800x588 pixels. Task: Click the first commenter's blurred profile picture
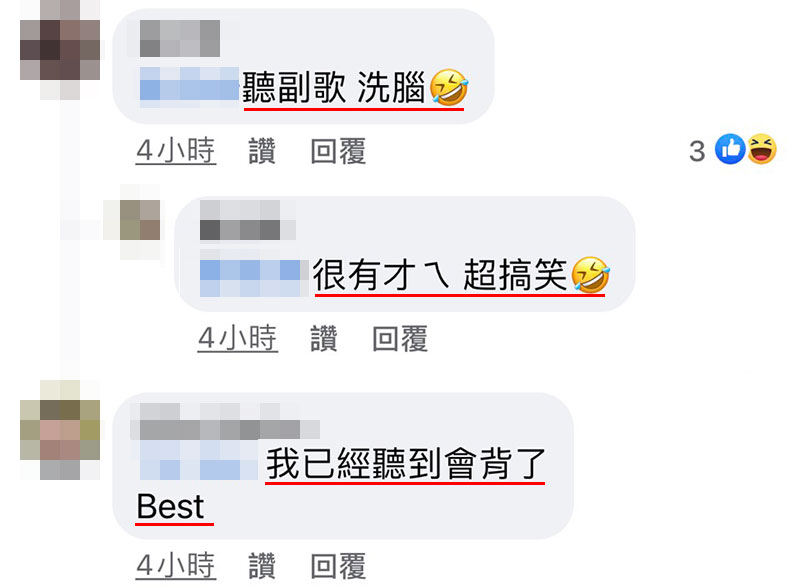pyautogui.click(x=60, y=50)
